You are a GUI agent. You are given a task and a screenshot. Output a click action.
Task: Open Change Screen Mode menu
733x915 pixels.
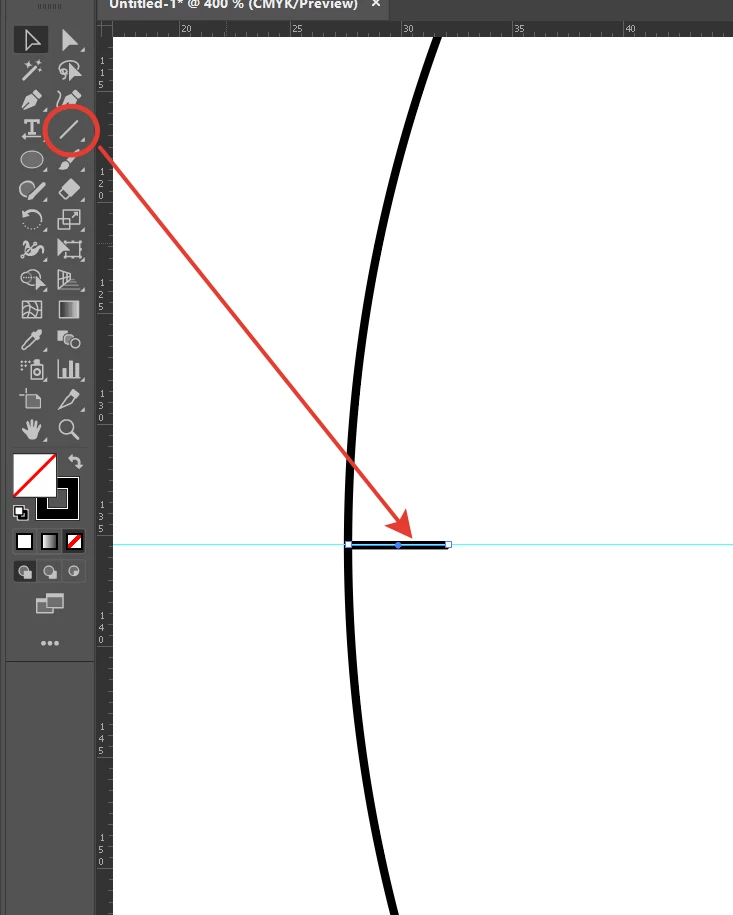click(50, 603)
